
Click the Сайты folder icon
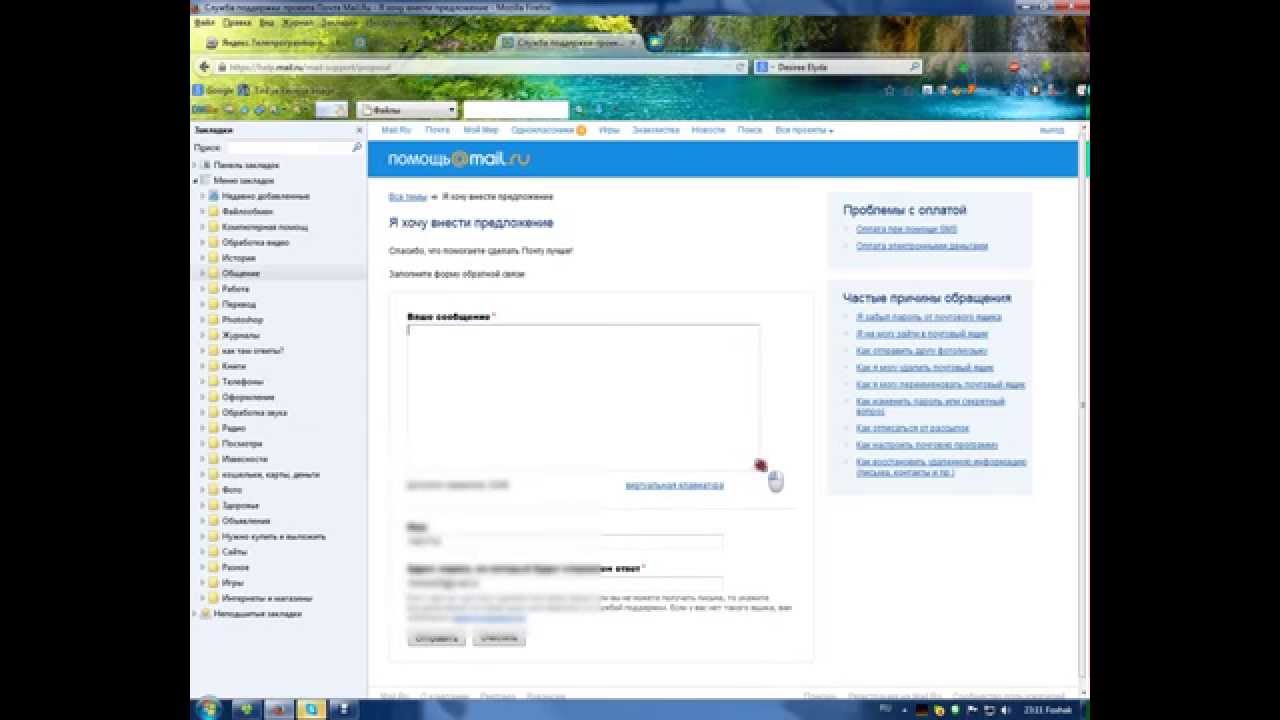213,552
